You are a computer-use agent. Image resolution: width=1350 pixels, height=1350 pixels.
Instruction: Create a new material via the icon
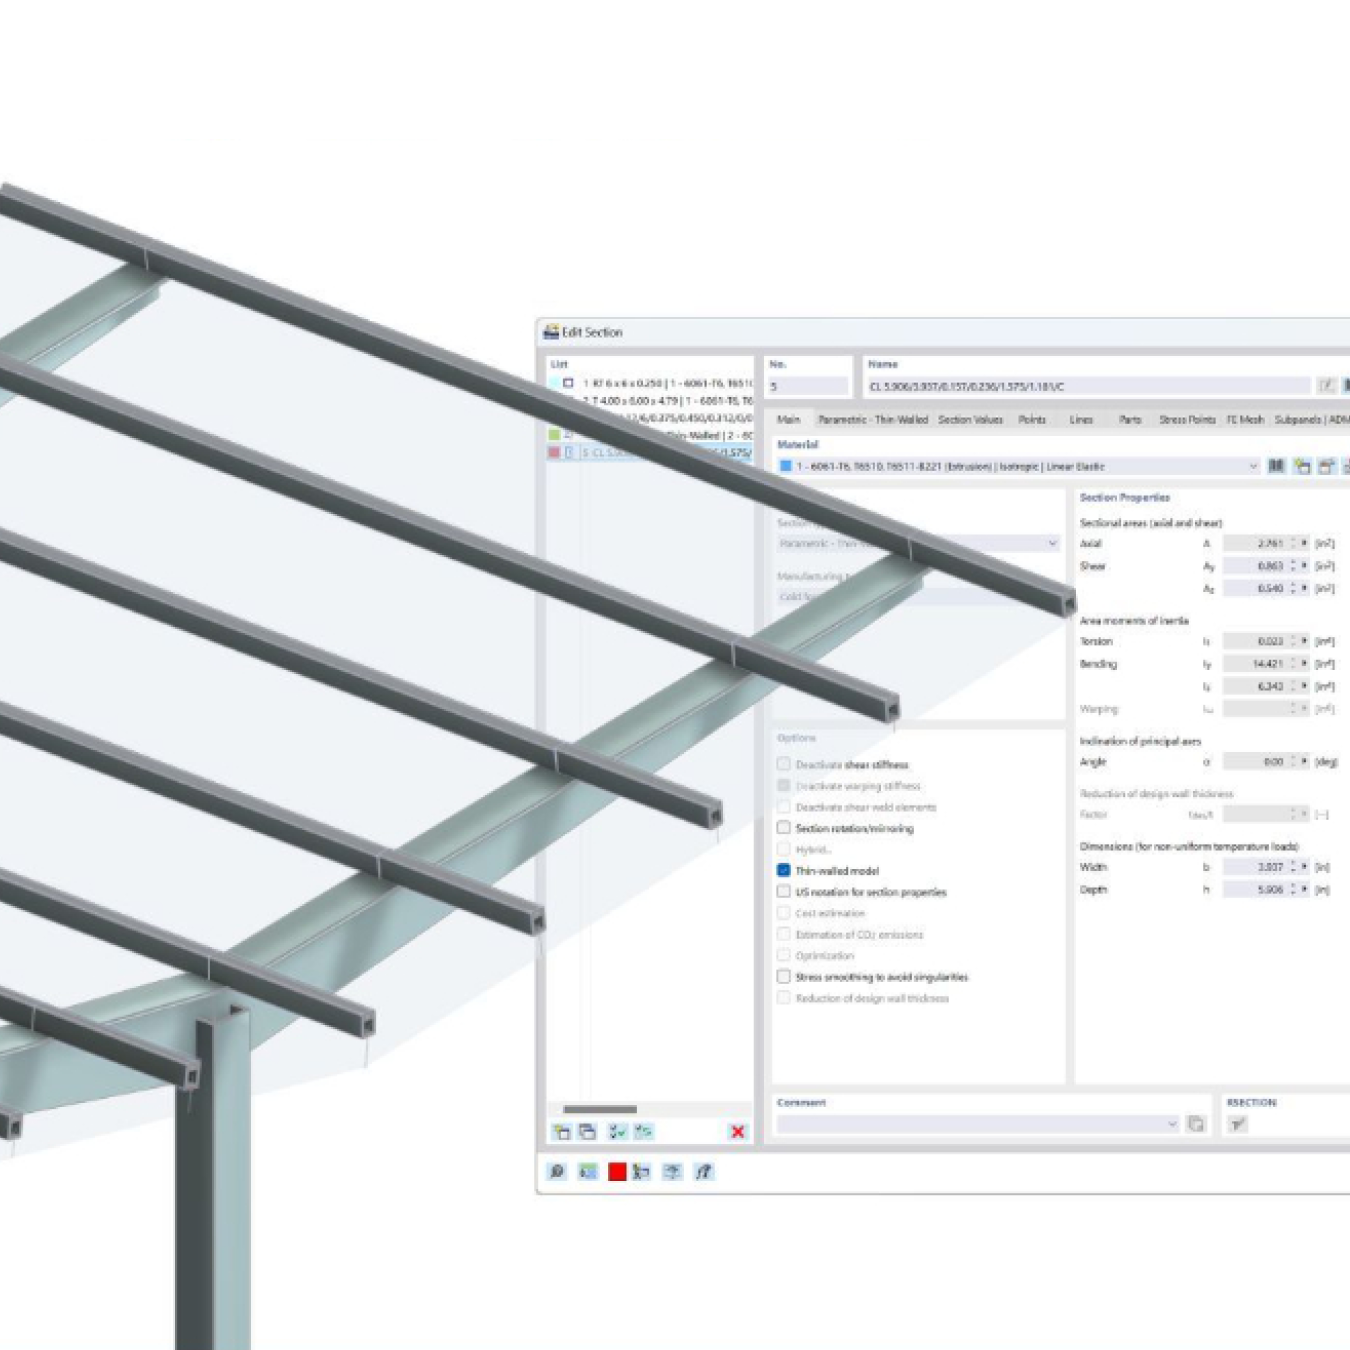[1302, 466]
